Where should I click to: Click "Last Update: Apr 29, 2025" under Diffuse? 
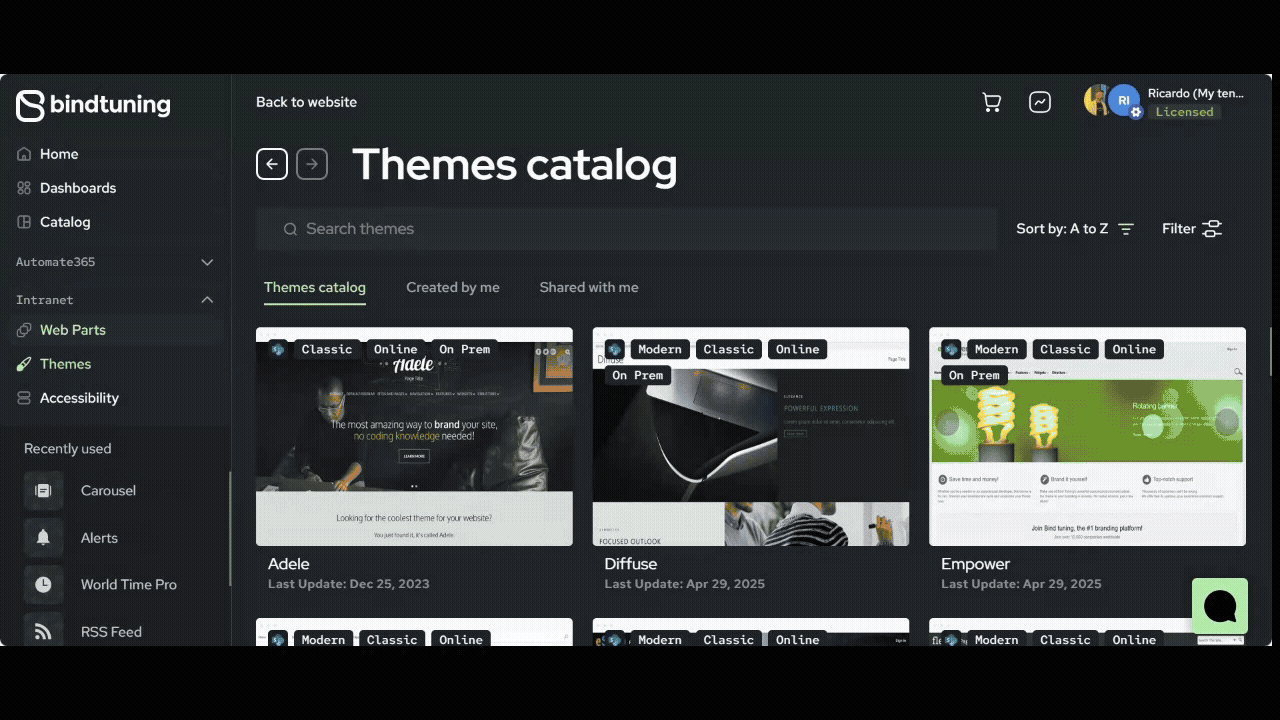click(x=685, y=584)
